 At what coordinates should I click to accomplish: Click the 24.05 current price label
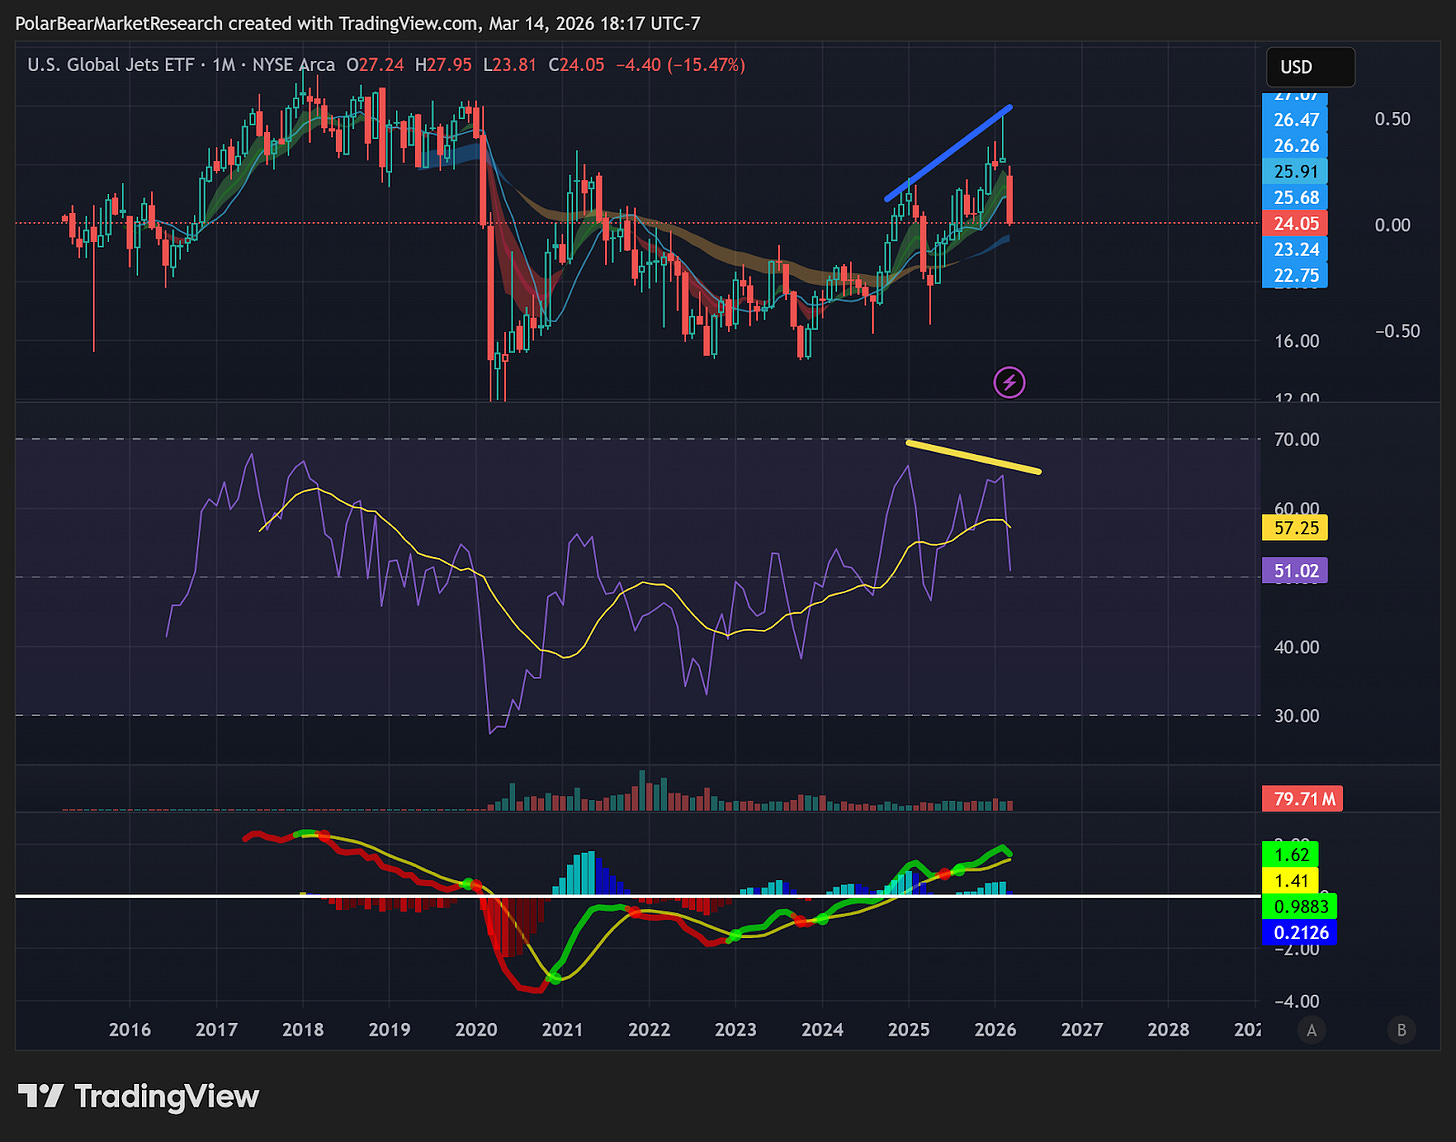tap(1295, 224)
